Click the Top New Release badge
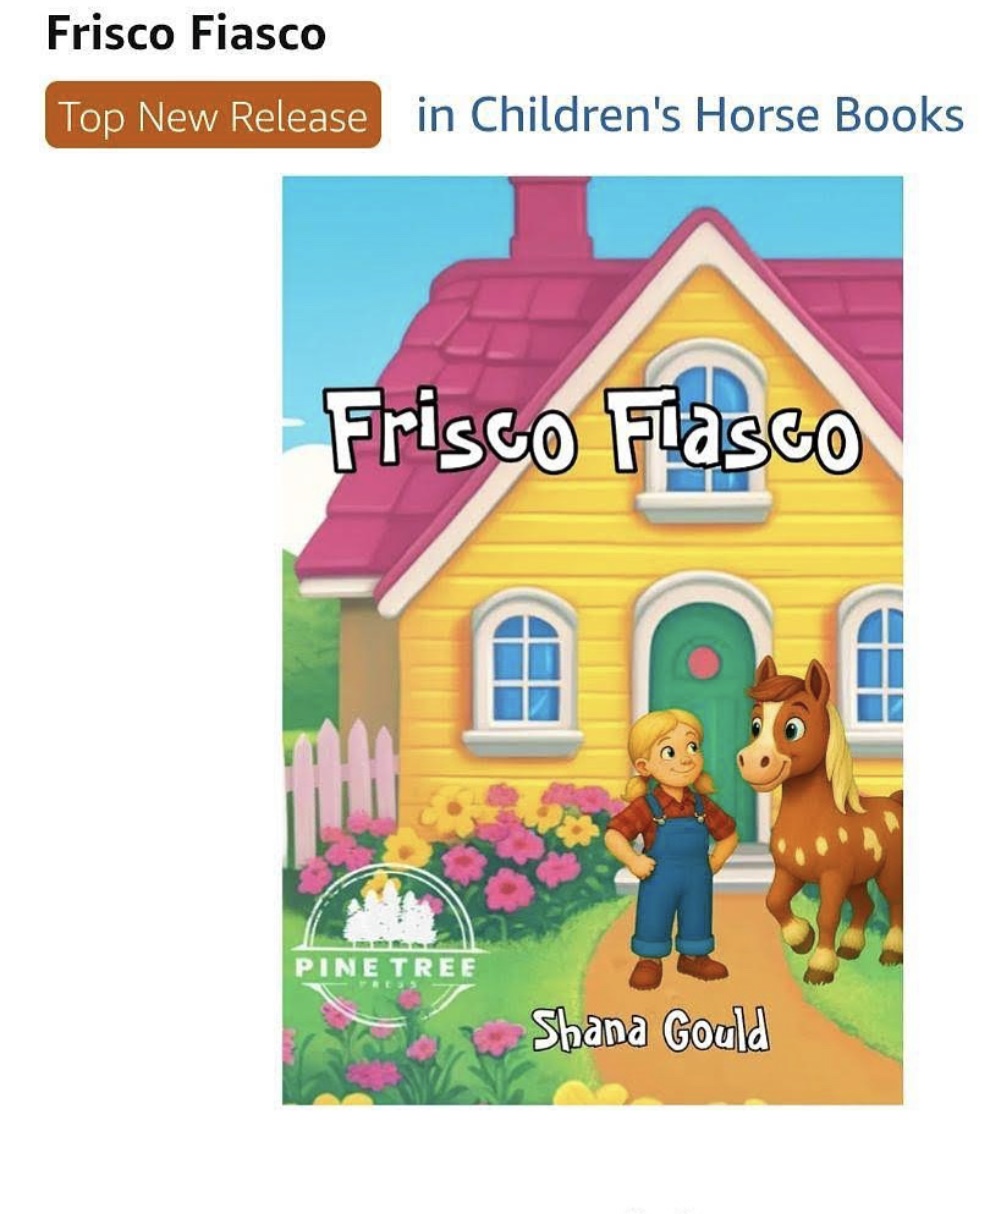The image size is (987, 1214). (x=213, y=116)
